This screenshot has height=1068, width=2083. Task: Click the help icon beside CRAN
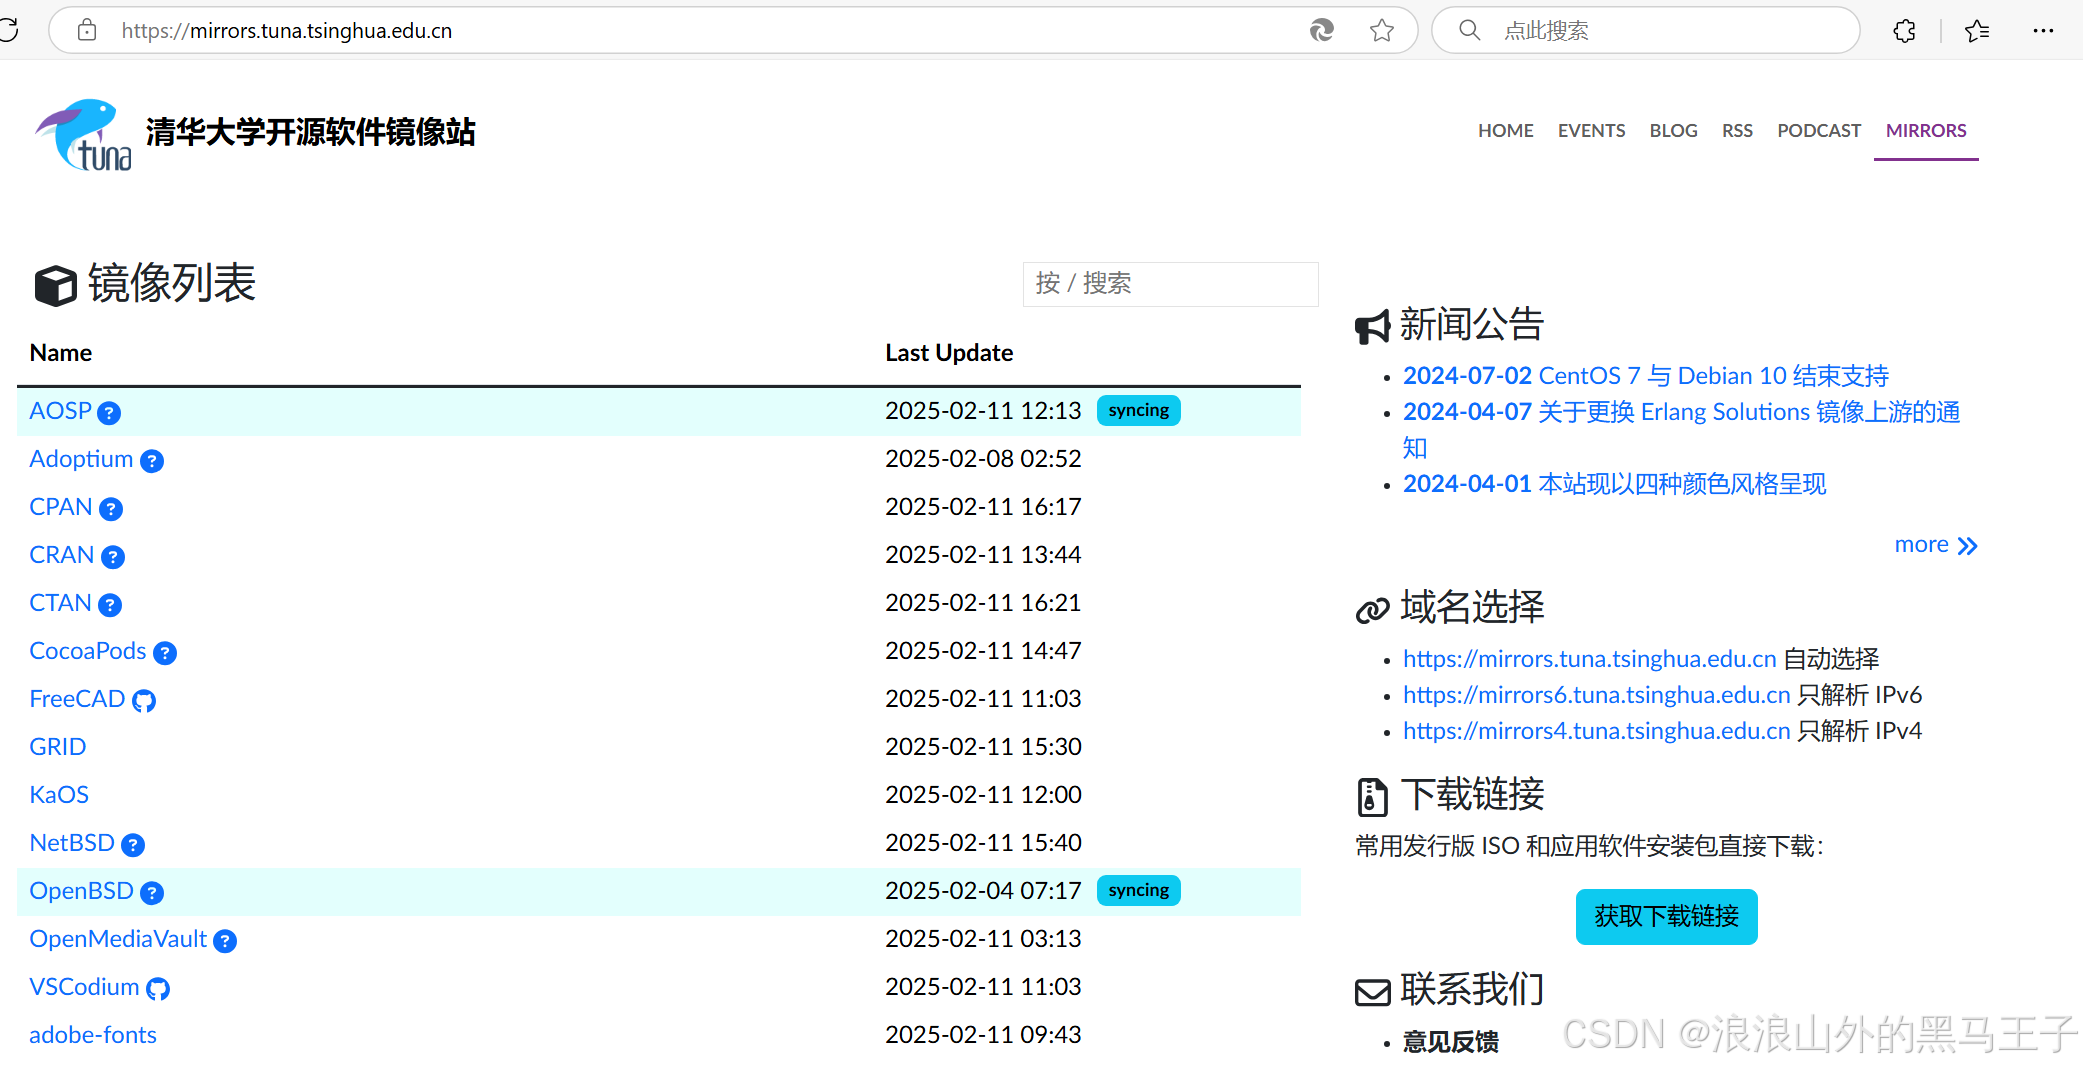coord(113,557)
